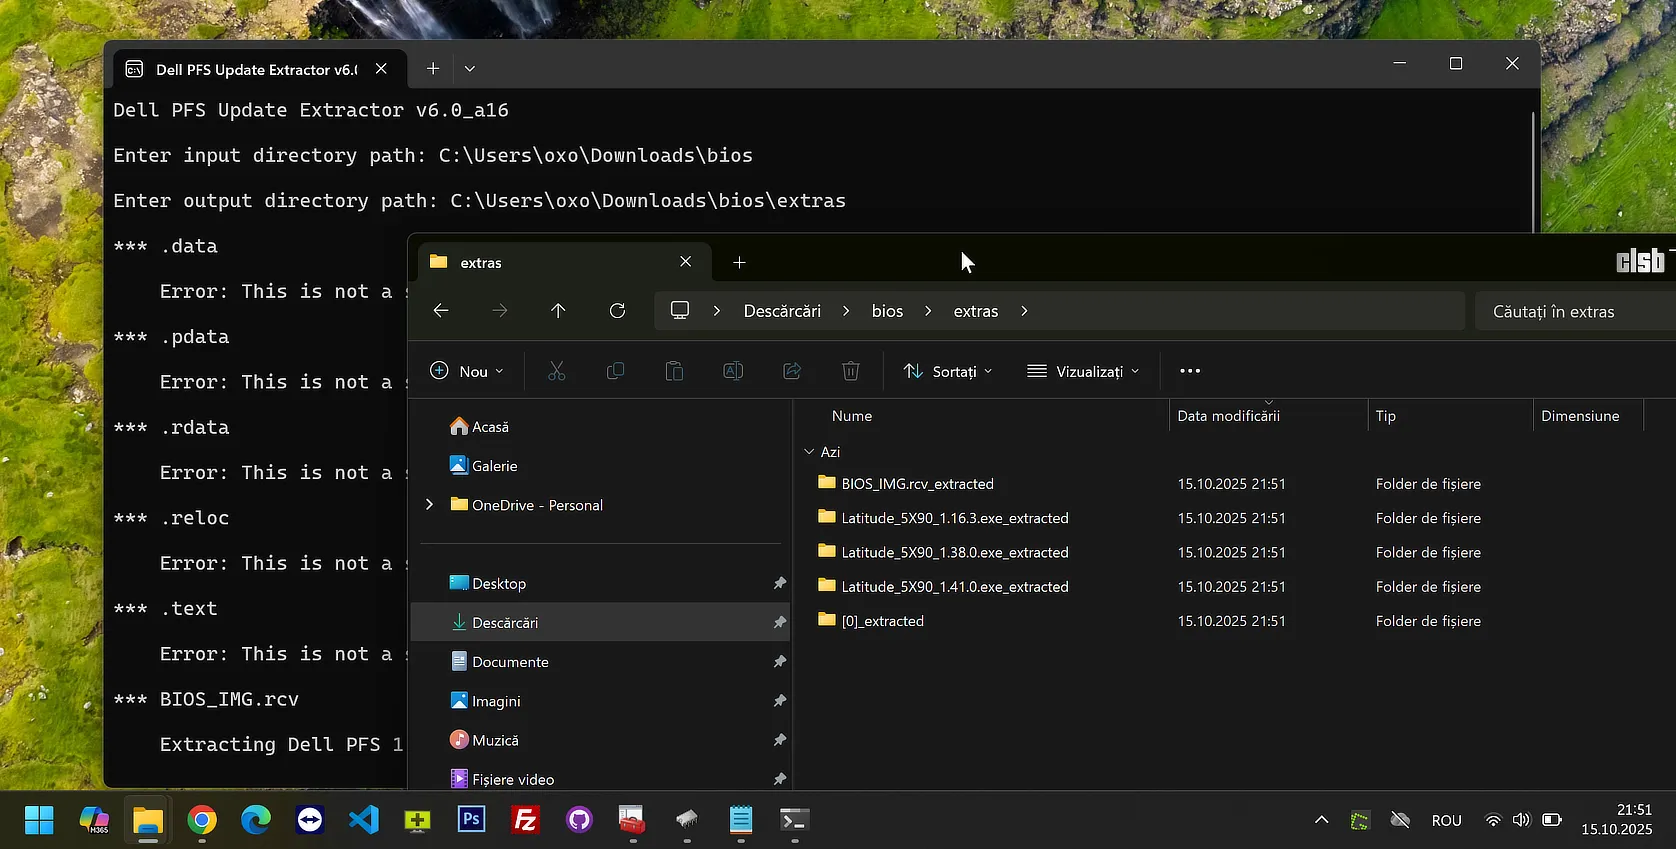Expand the OneDrive - Personal tree node

tap(430, 505)
